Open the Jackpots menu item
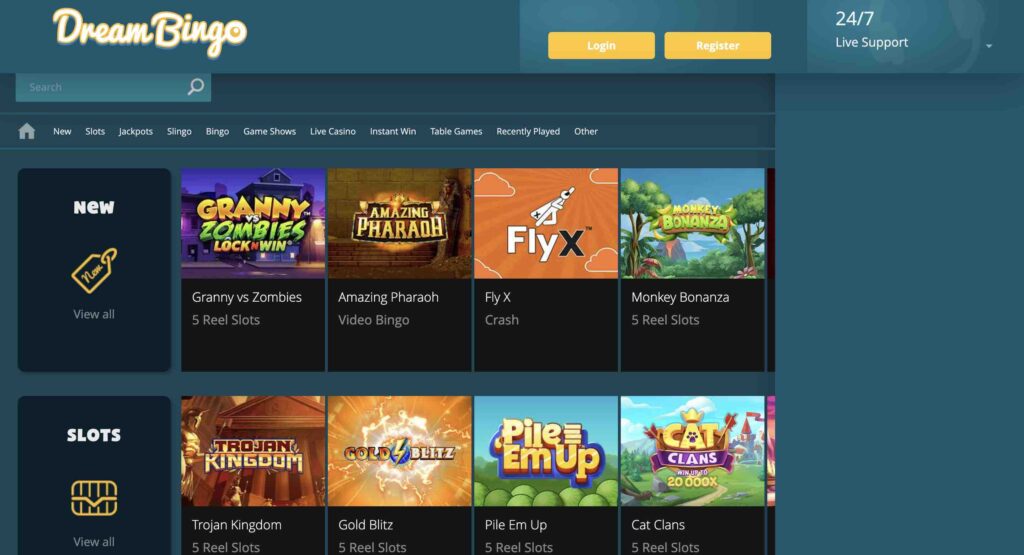The width and height of the screenshot is (1024, 555). [136, 131]
